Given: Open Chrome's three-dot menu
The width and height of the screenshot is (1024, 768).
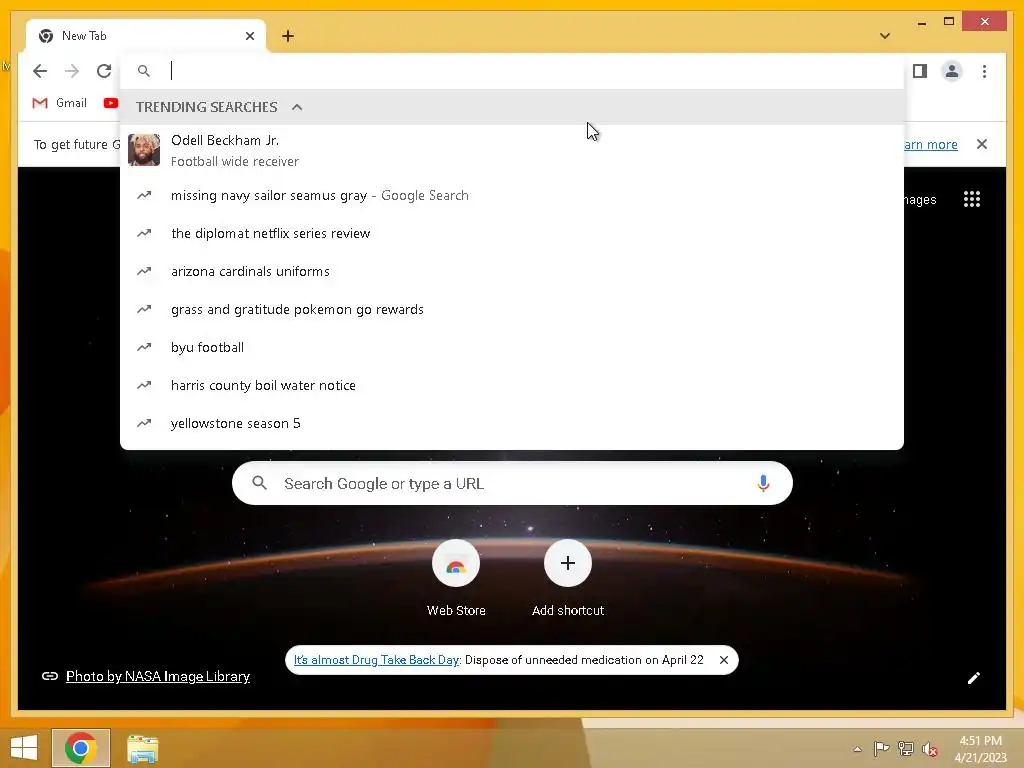Looking at the screenshot, I should click(984, 71).
